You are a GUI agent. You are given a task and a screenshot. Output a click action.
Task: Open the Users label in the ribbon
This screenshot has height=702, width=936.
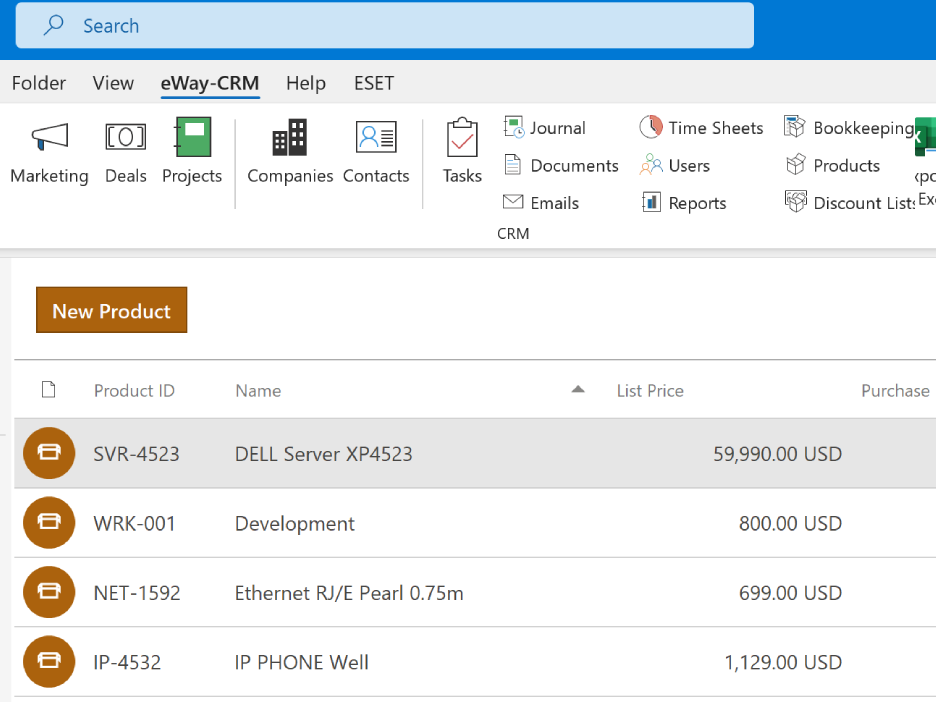click(689, 165)
